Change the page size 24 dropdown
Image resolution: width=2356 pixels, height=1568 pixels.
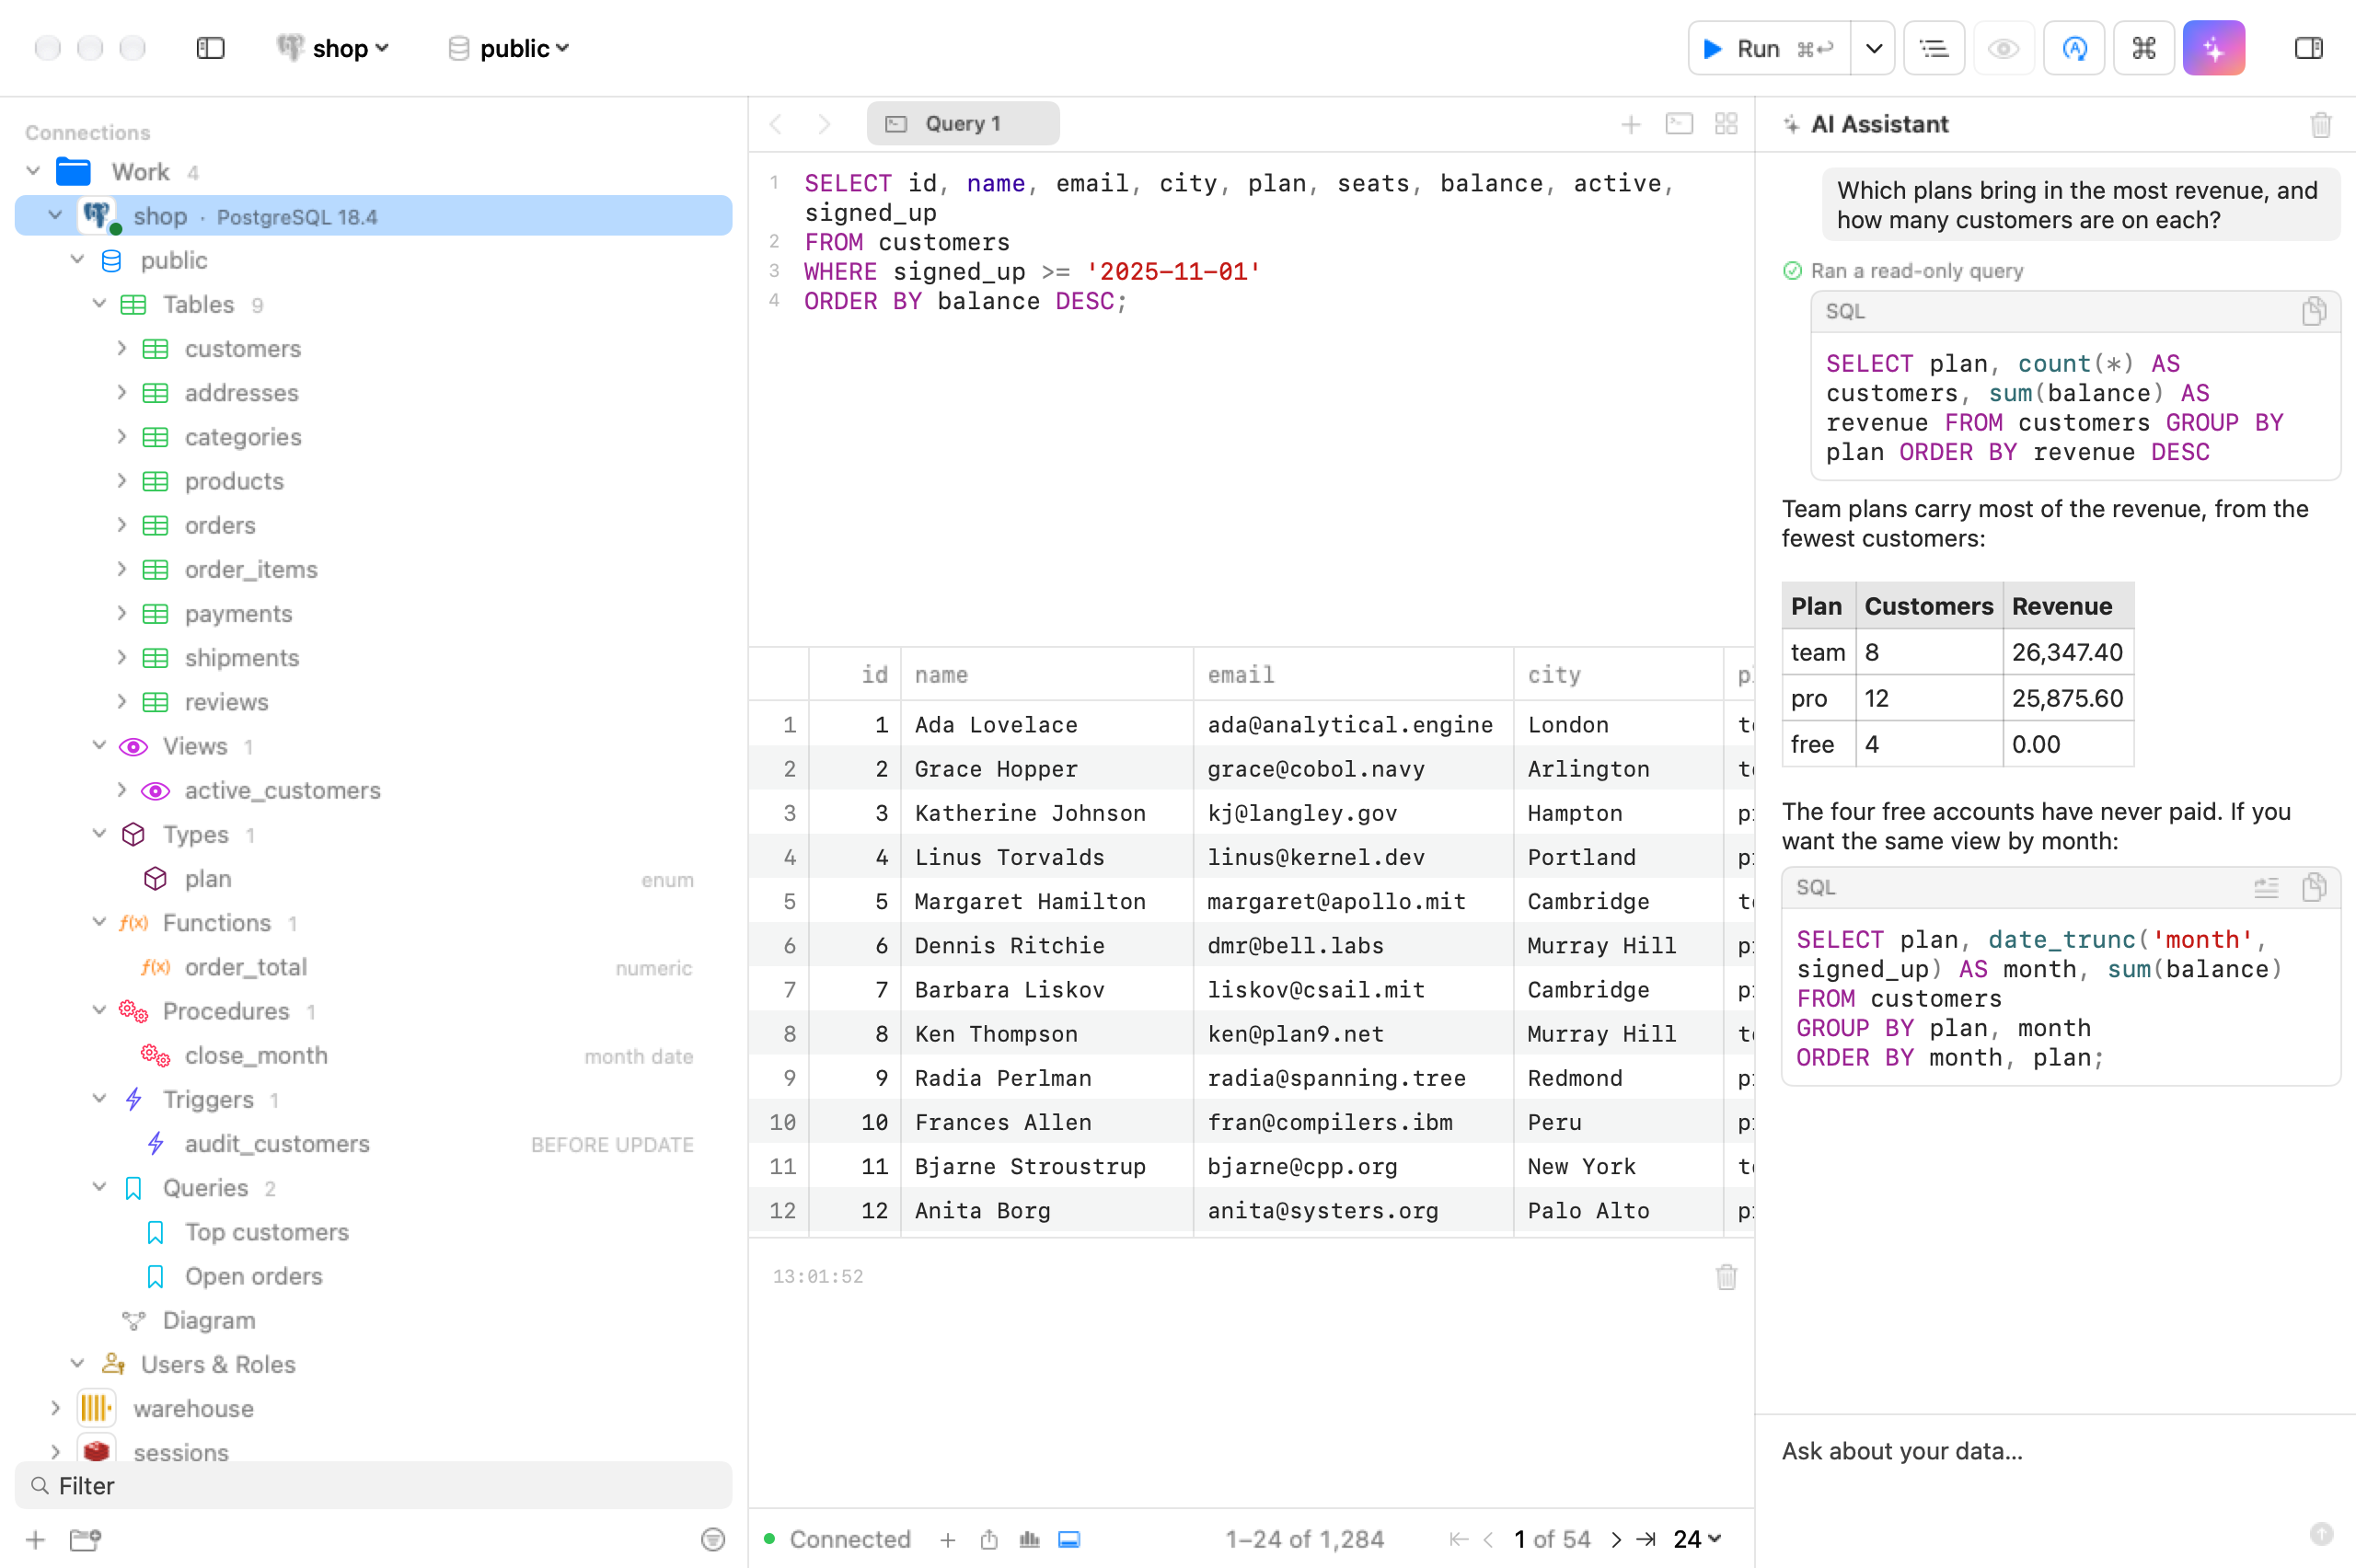[1697, 1539]
